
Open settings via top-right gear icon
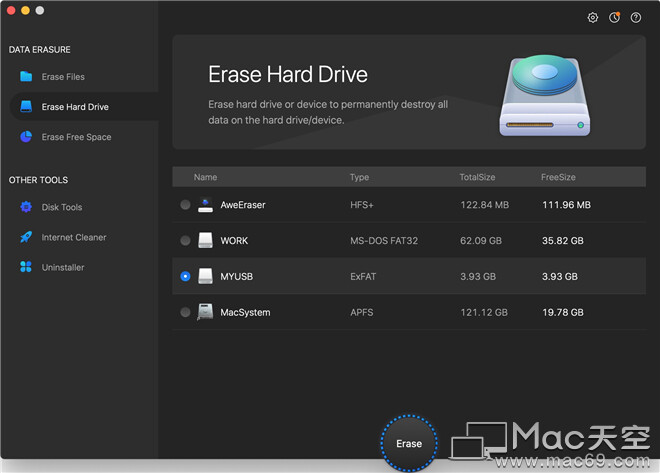pos(593,18)
